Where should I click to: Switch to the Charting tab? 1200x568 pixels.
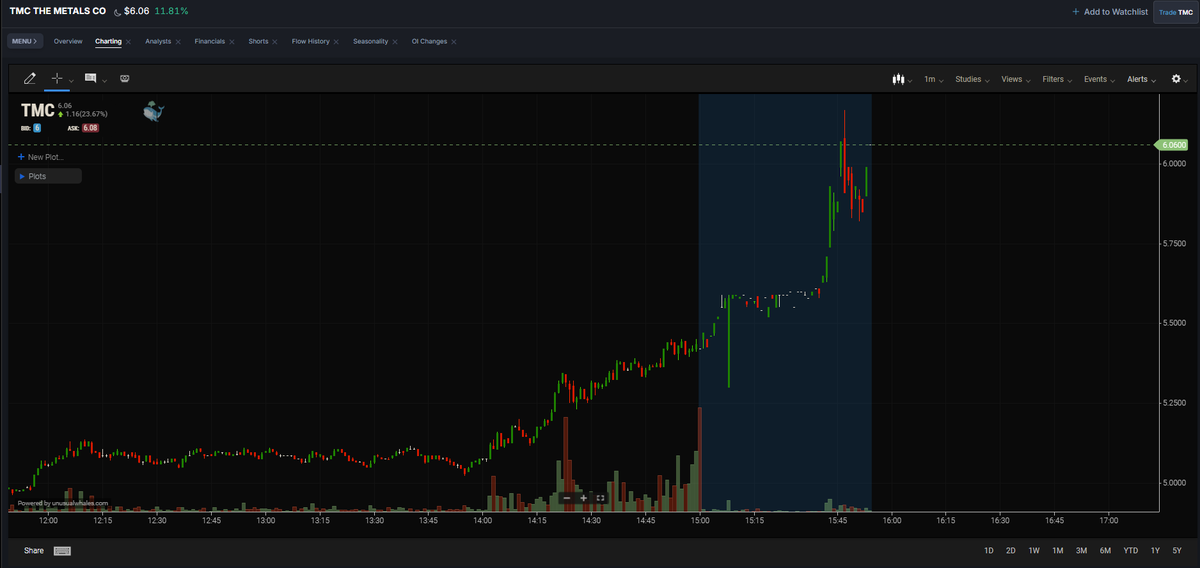pyautogui.click(x=108, y=41)
